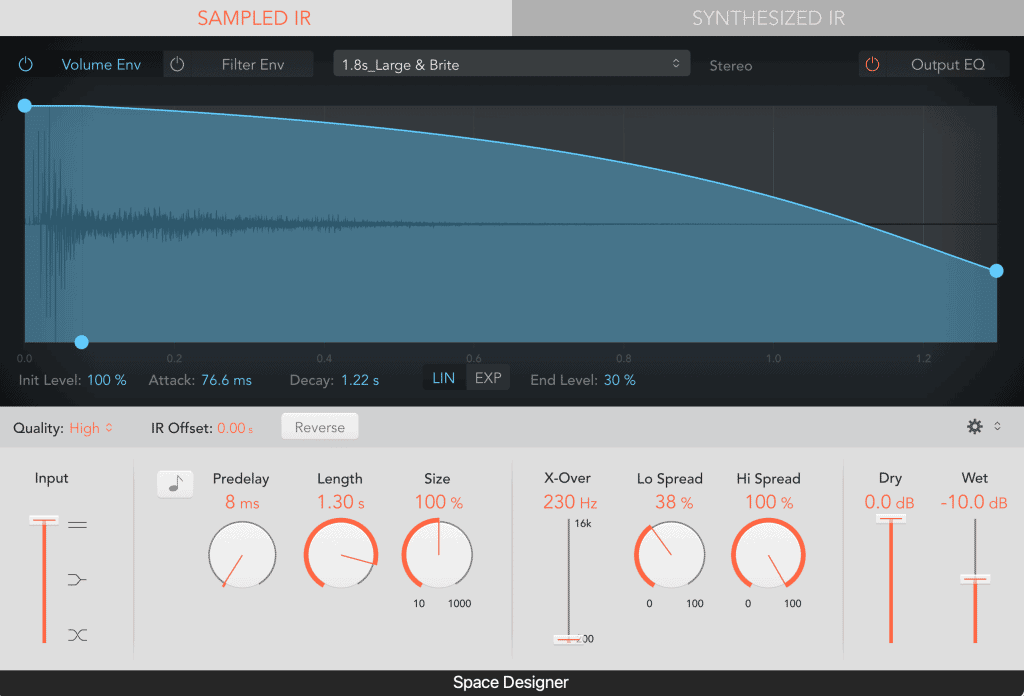Click the Length 1.30 s value
Image resolution: width=1024 pixels, height=696 pixels.
tap(341, 502)
